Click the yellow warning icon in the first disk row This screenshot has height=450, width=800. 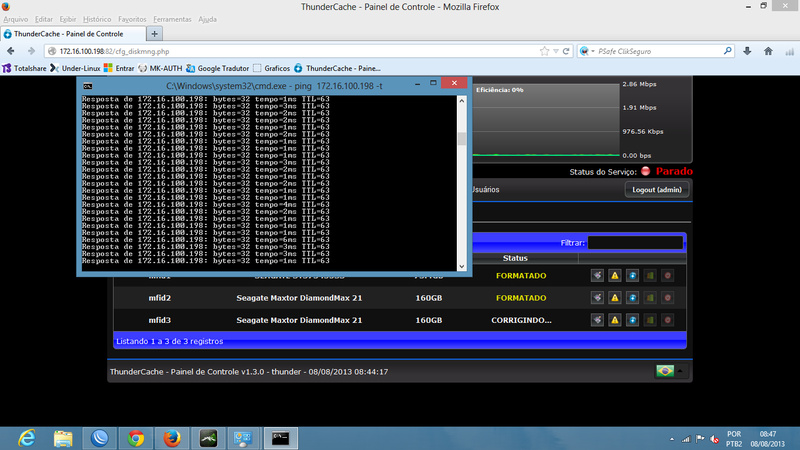pos(615,276)
